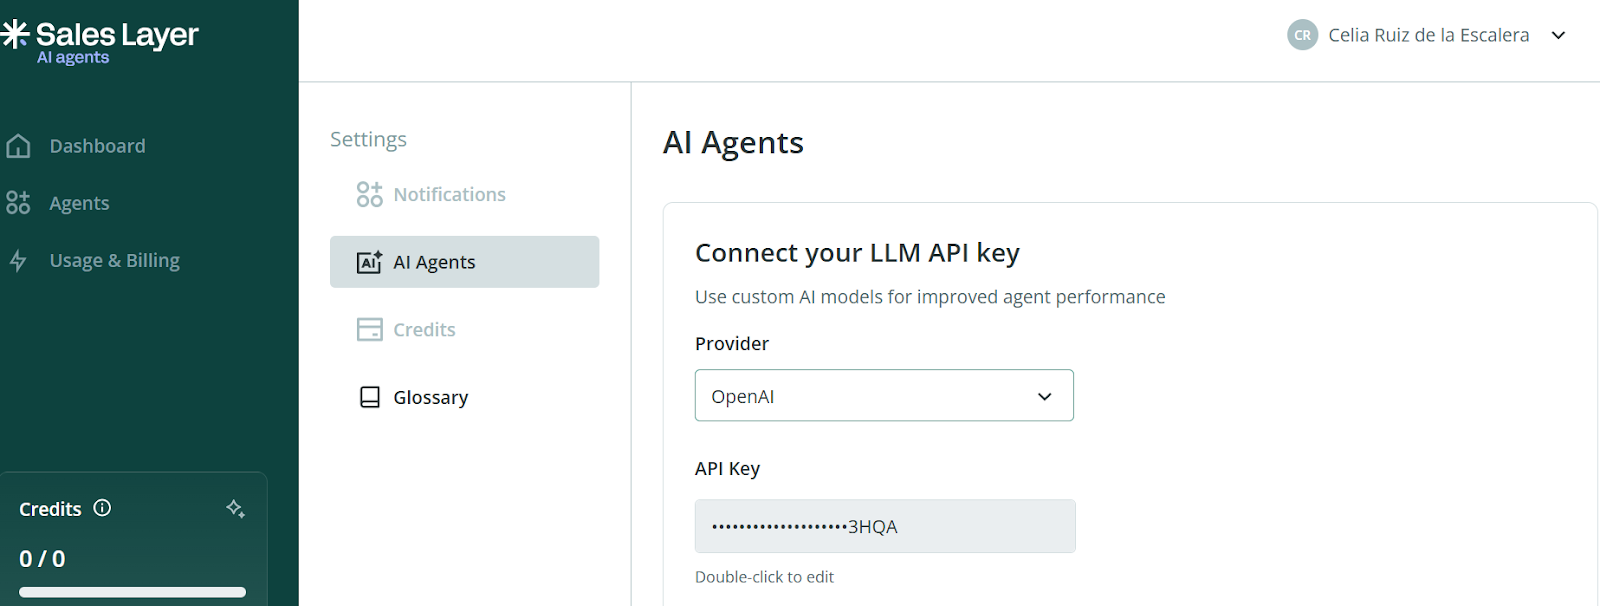Click the AI Agents settings icon
The height and width of the screenshot is (606, 1600).
tap(369, 262)
